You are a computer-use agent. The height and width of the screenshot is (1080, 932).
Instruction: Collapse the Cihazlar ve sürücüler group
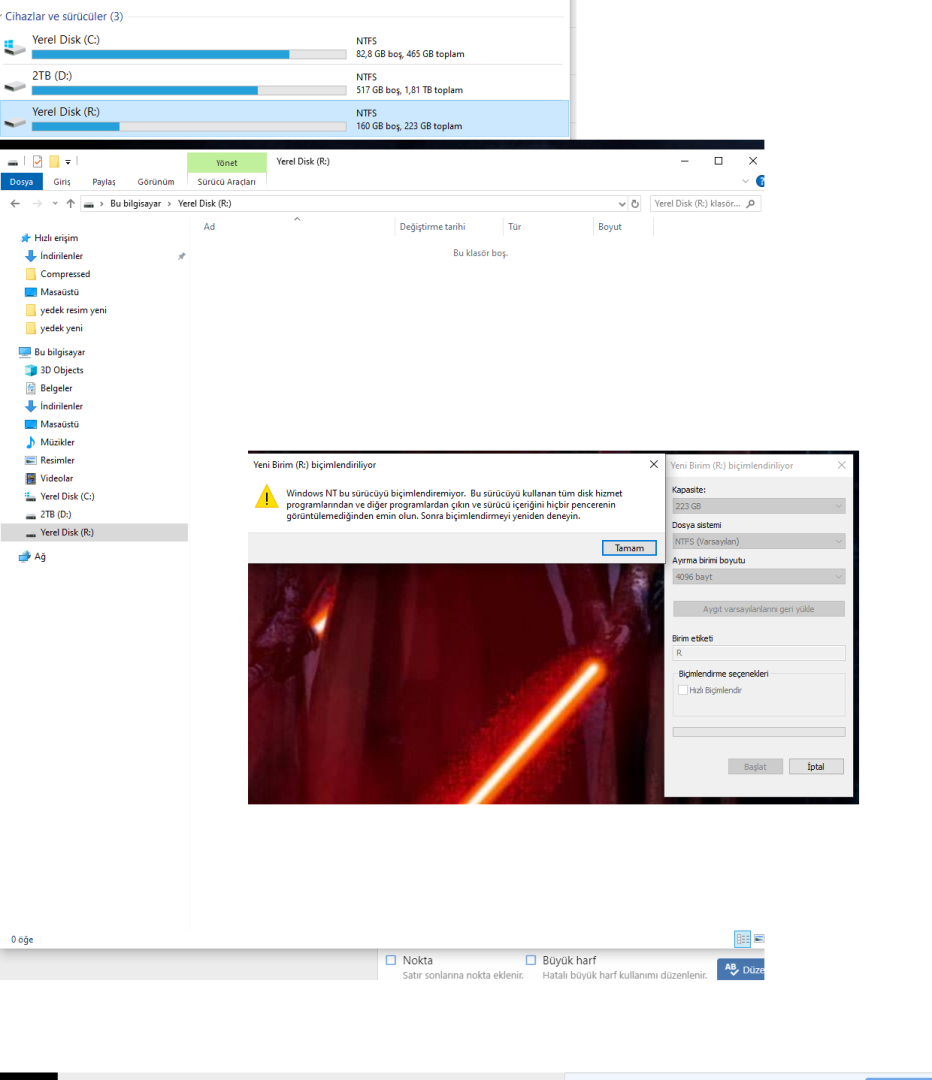coord(63,16)
